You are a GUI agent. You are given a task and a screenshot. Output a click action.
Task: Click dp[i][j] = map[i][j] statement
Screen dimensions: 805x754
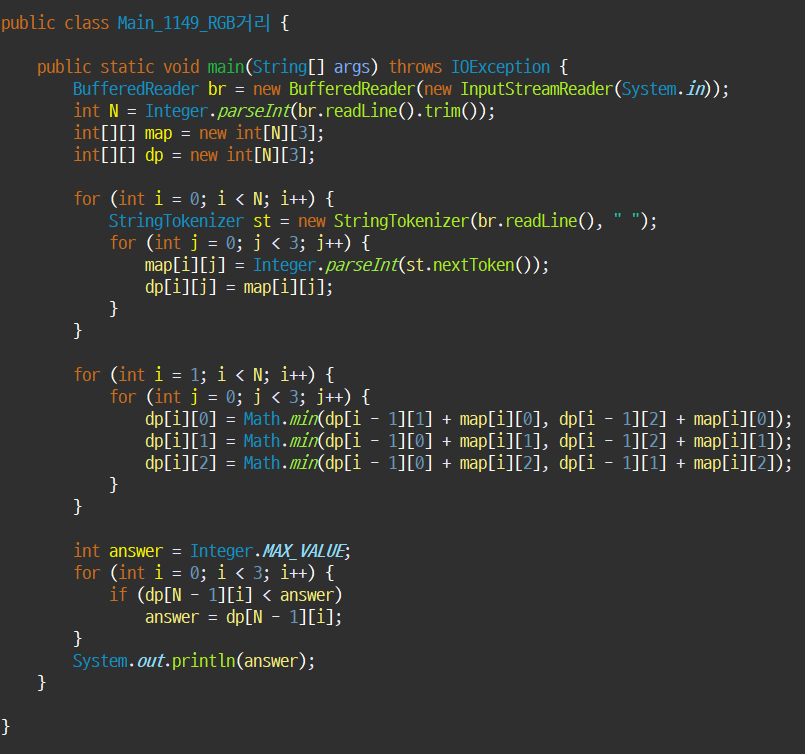pyautogui.click(x=239, y=287)
